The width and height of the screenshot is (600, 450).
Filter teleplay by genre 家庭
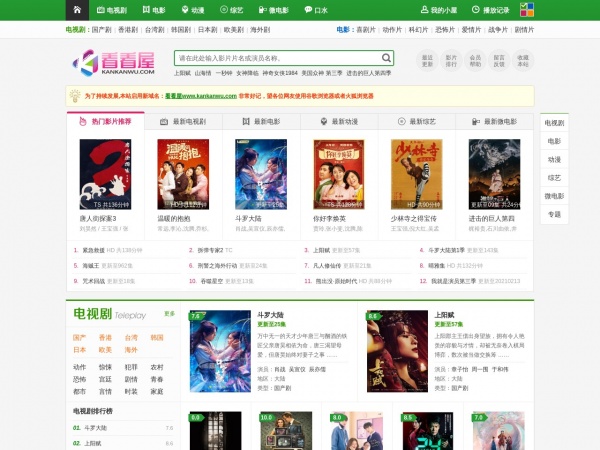point(157,391)
